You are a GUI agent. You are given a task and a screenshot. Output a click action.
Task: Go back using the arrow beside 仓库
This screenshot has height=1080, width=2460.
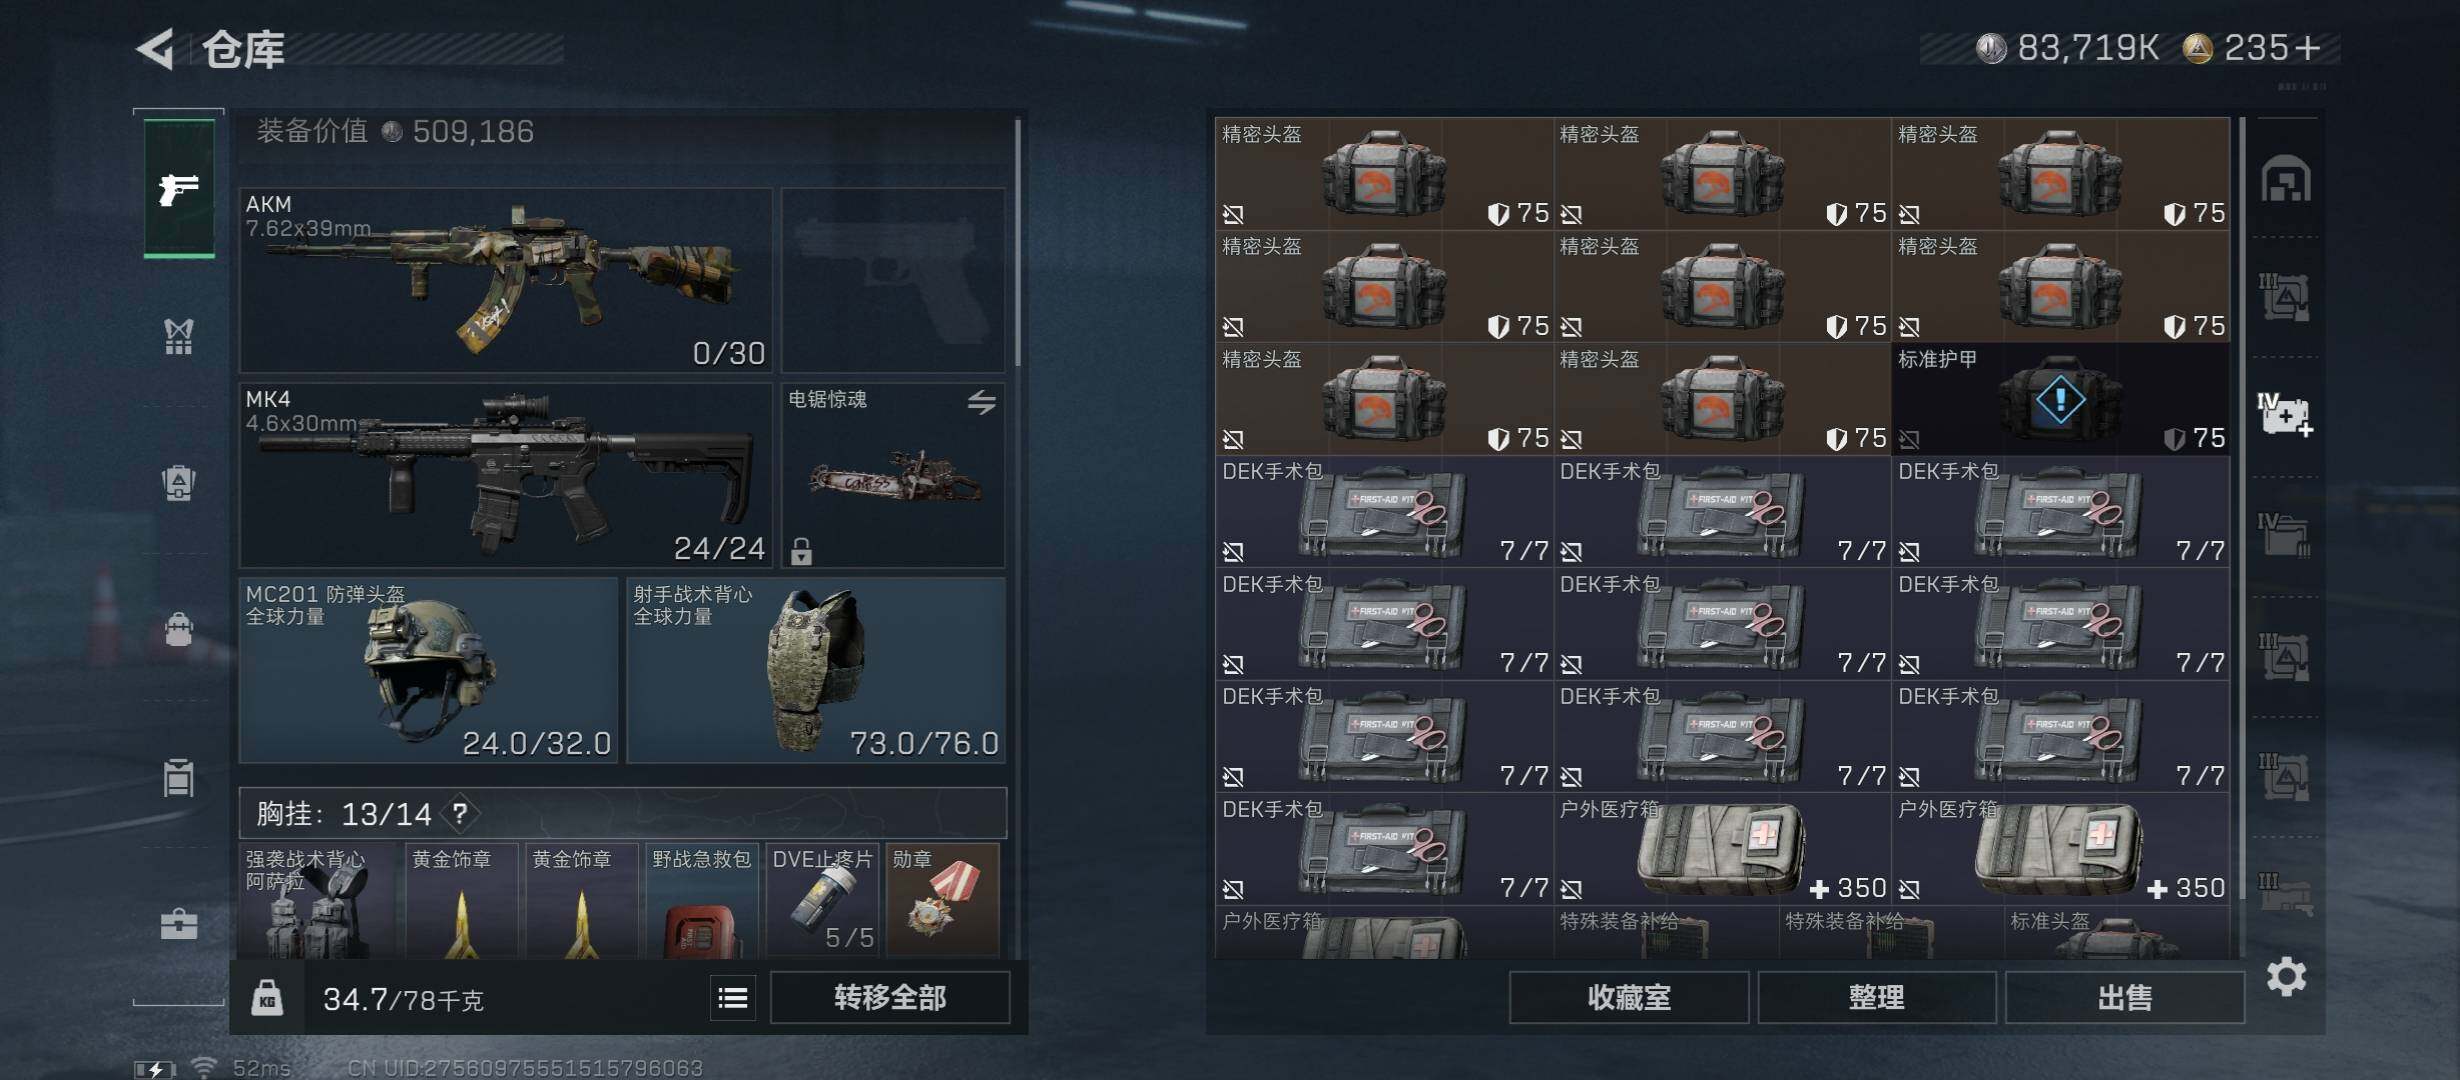click(x=155, y=48)
